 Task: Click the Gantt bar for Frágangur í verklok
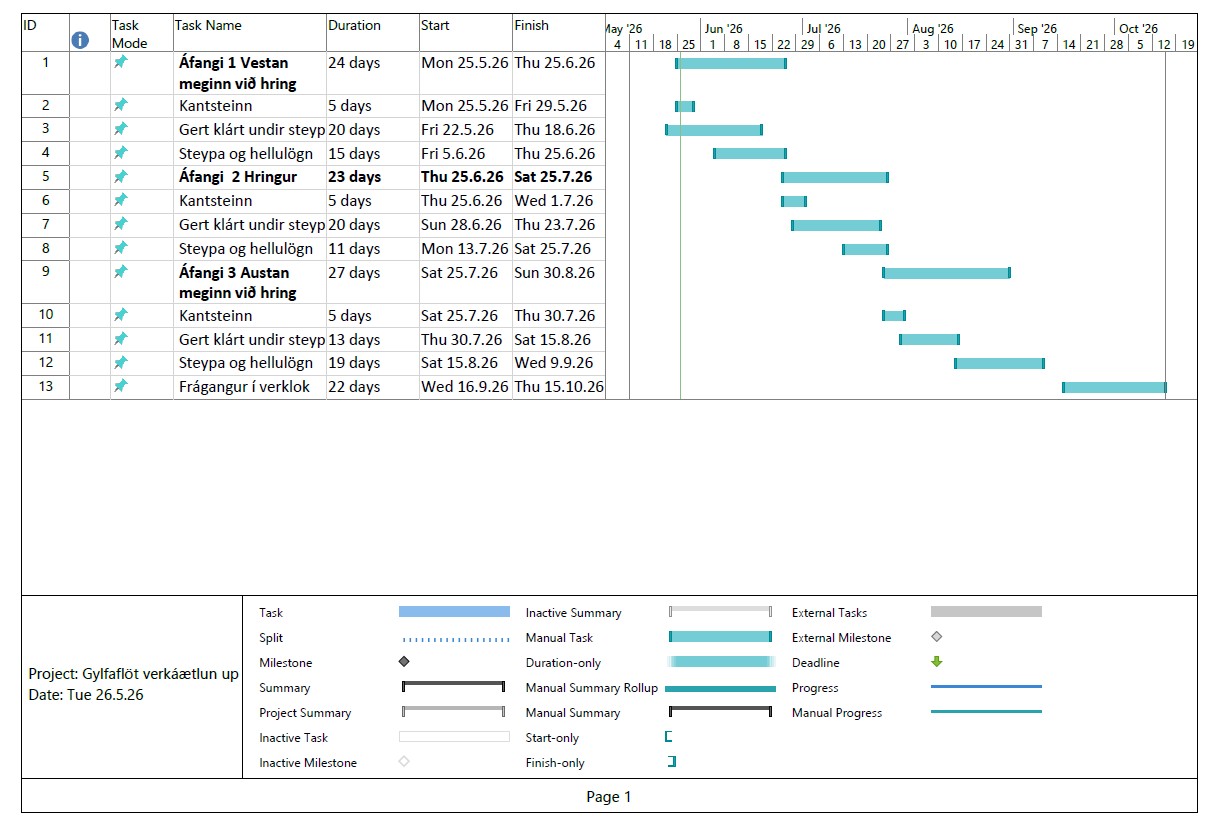coord(1114,387)
